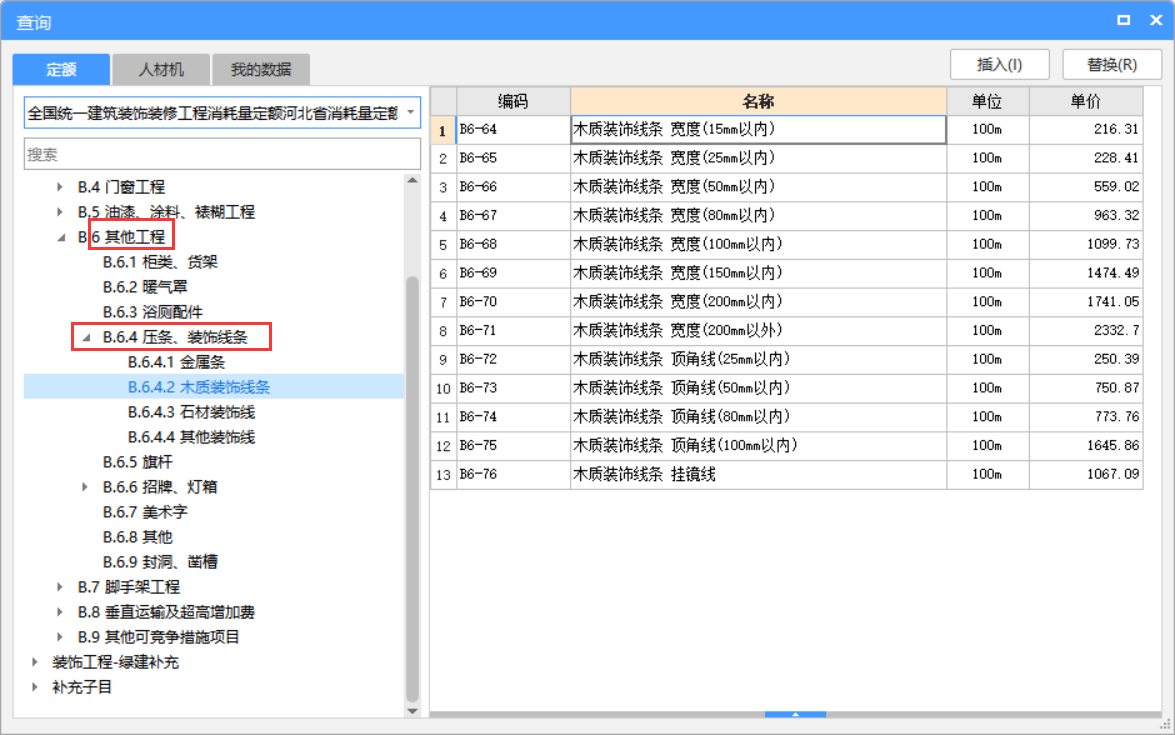This screenshot has width=1175, height=735.
Task: Select B.6.9 封洞、凿槽 in tree
Action: 160,562
